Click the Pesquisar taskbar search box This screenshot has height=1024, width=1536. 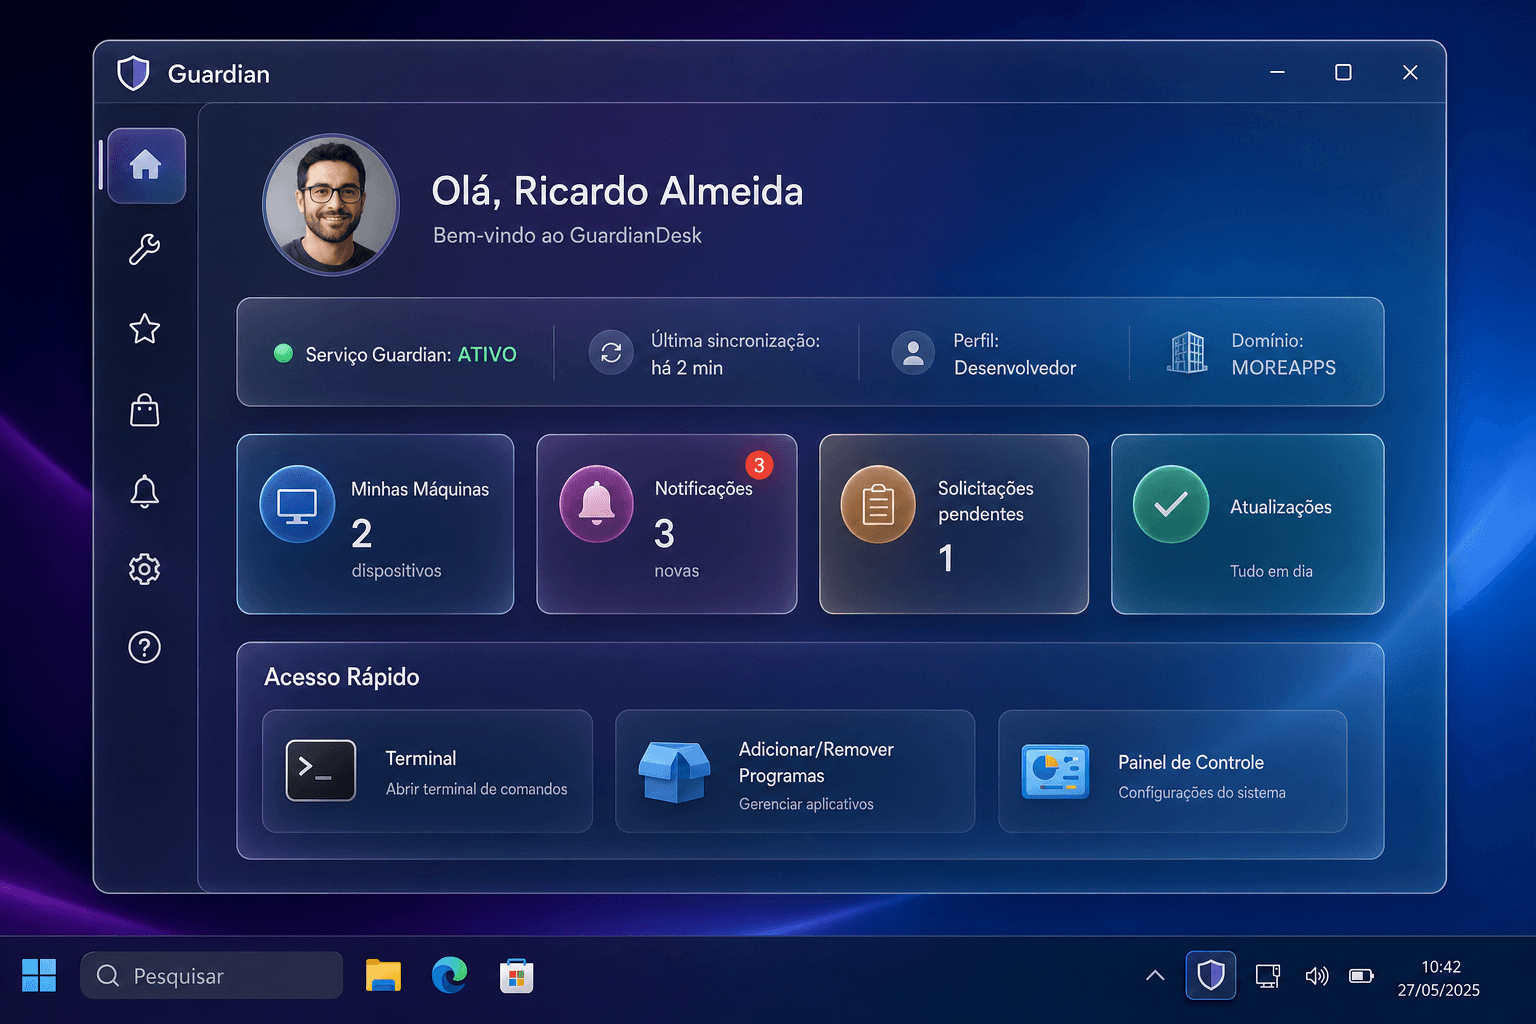pyautogui.click(x=212, y=975)
